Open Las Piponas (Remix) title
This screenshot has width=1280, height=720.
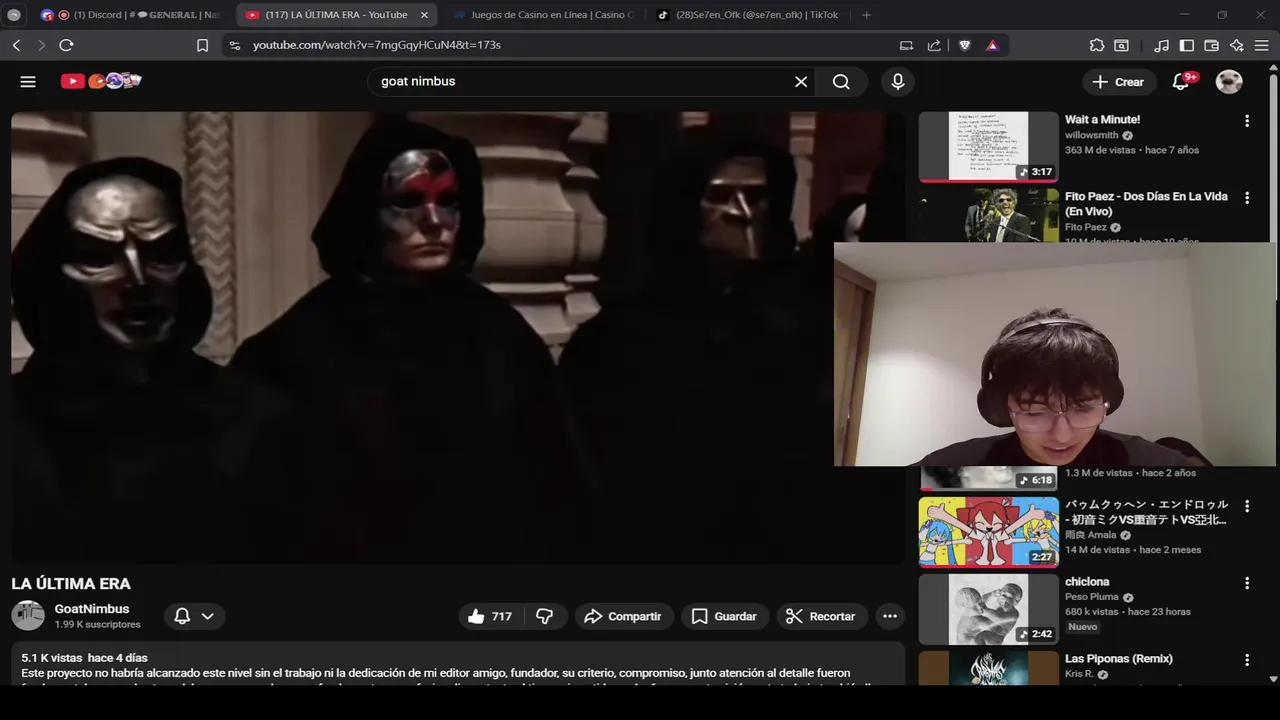[1118, 658]
